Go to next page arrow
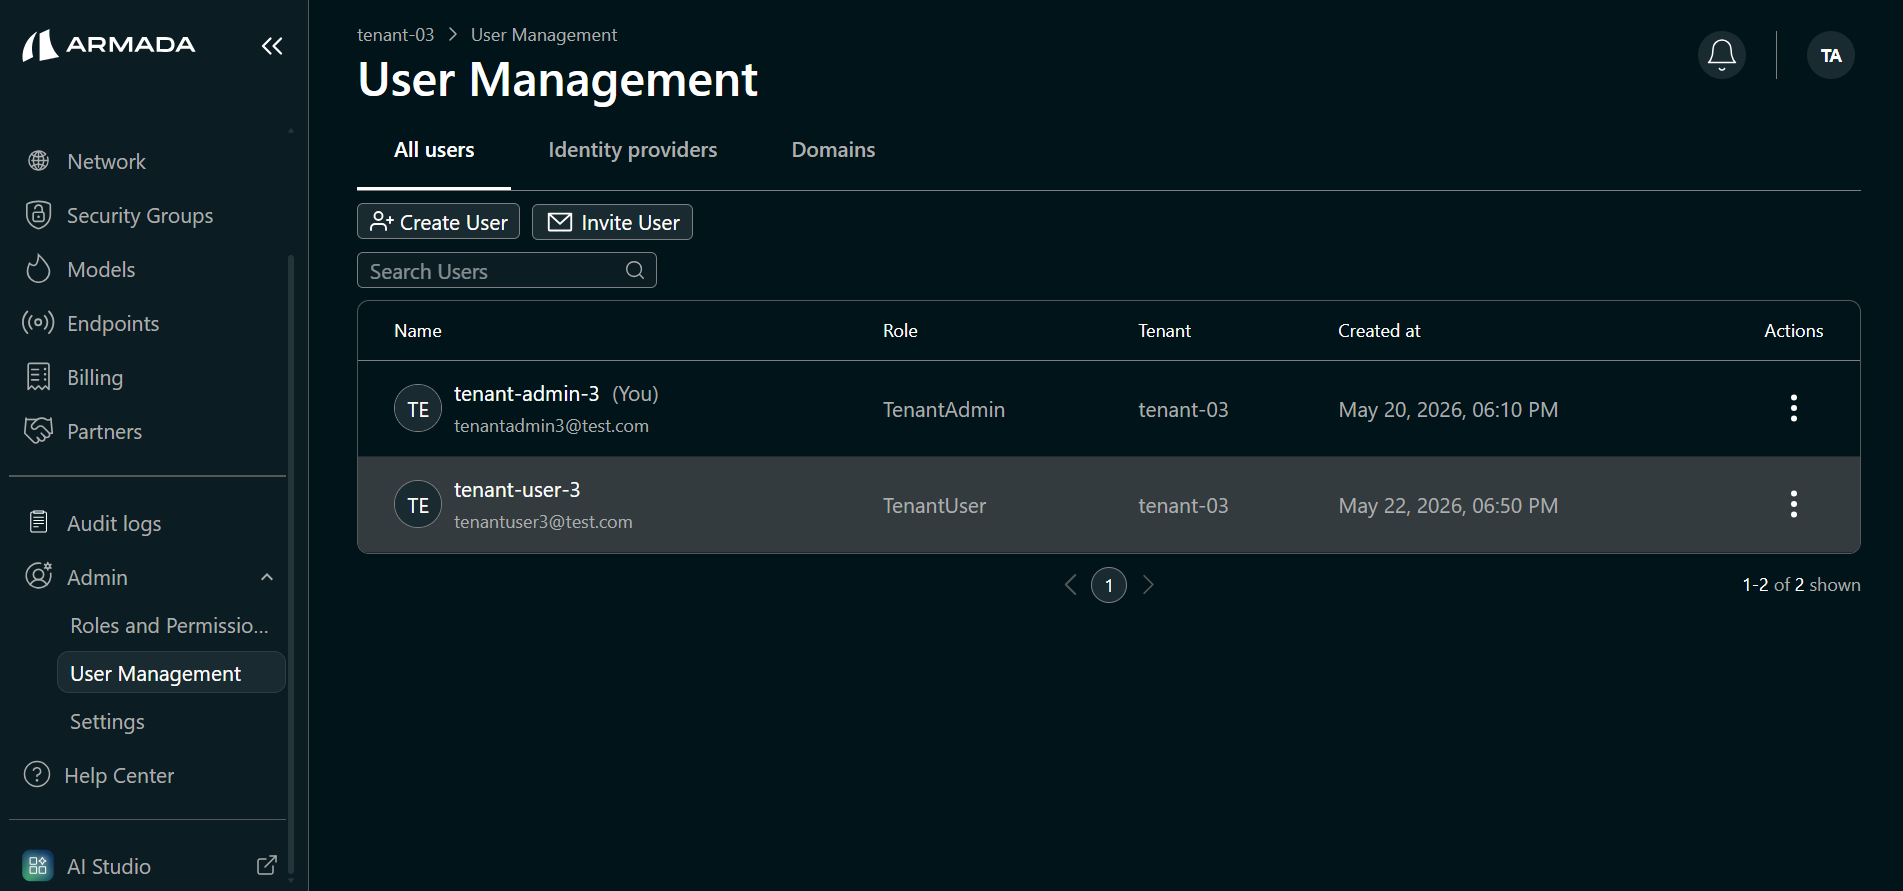Screen dimensions: 1903x891 (x=1148, y=585)
